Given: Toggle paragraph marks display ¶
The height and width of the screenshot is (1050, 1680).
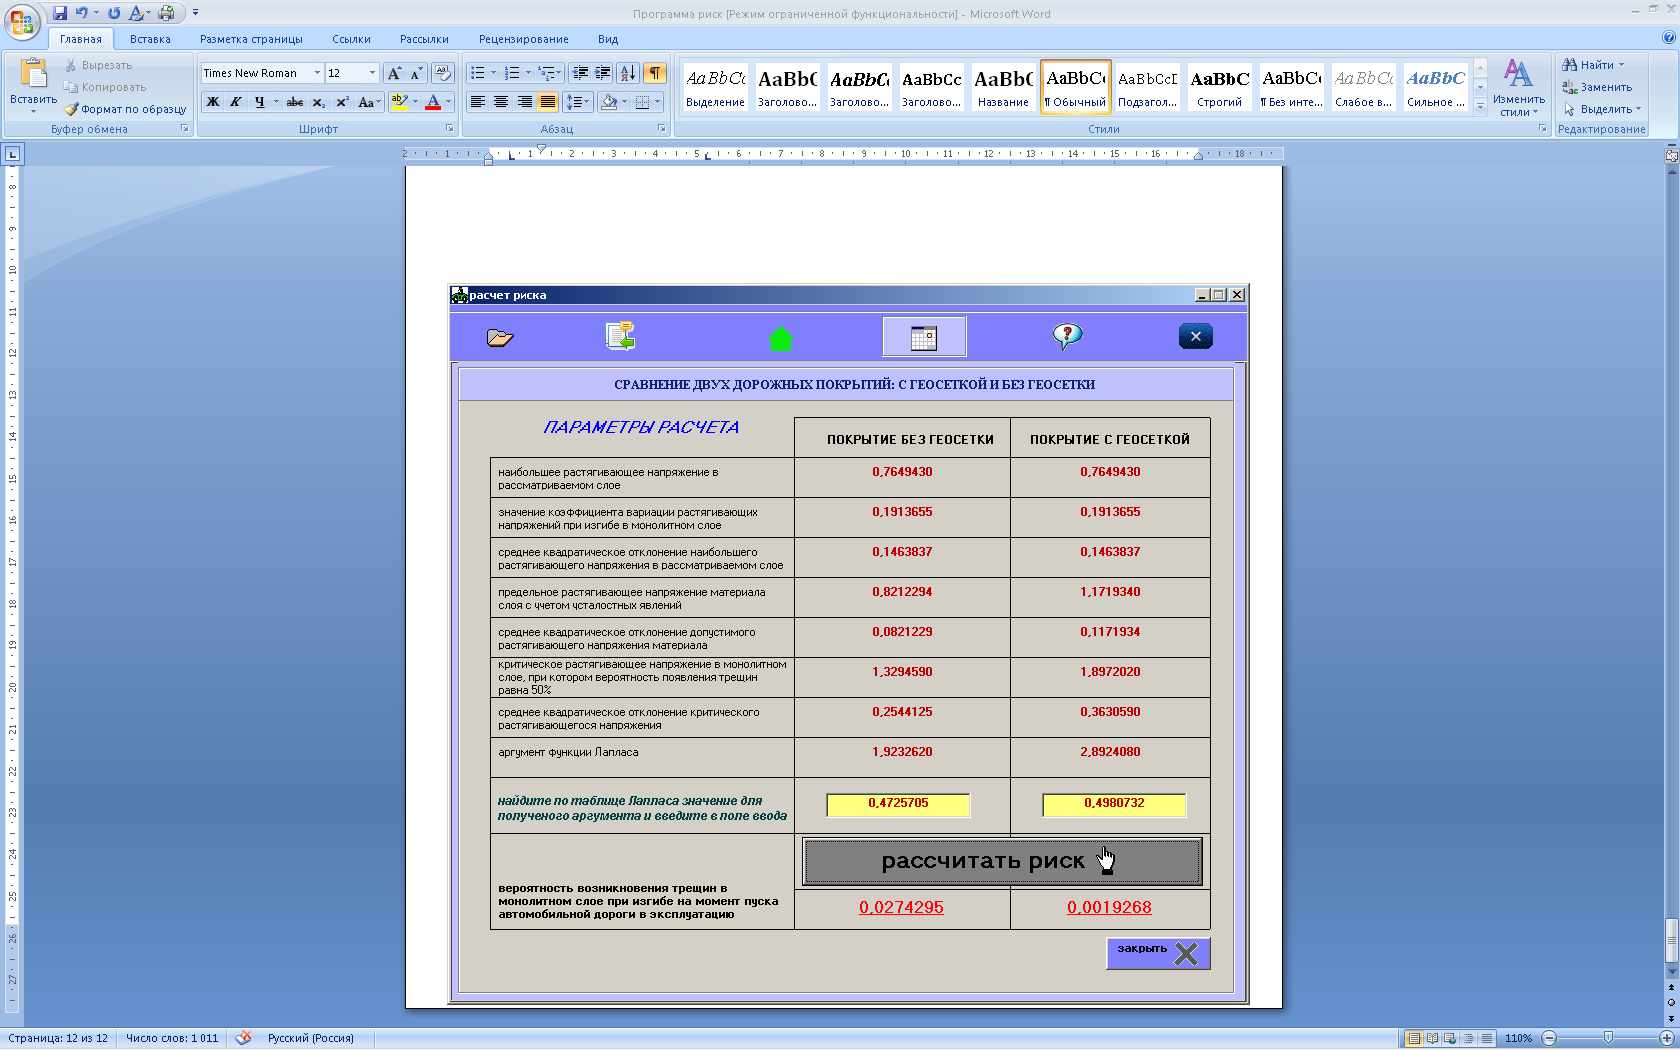Looking at the screenshot, I should pos(654,73).
